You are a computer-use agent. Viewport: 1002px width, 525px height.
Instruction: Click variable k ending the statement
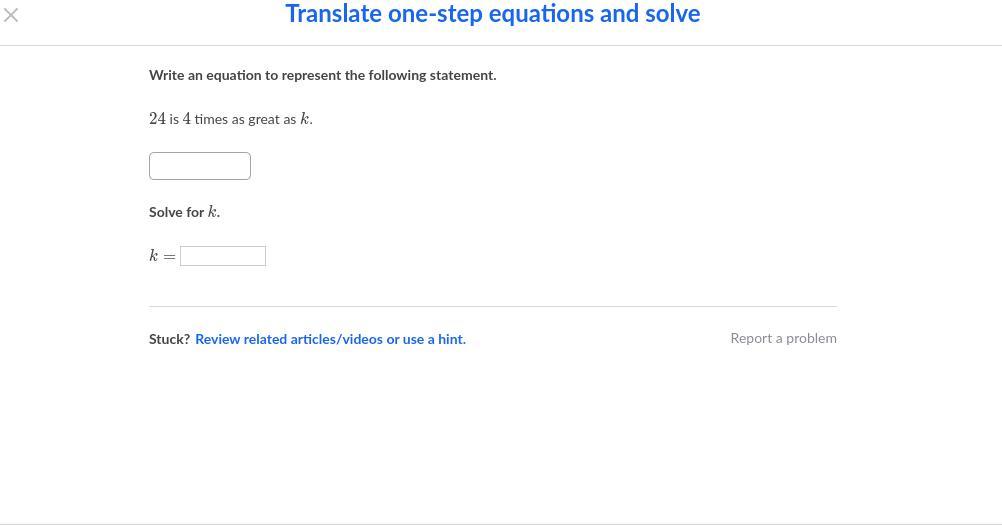(305, 119)
